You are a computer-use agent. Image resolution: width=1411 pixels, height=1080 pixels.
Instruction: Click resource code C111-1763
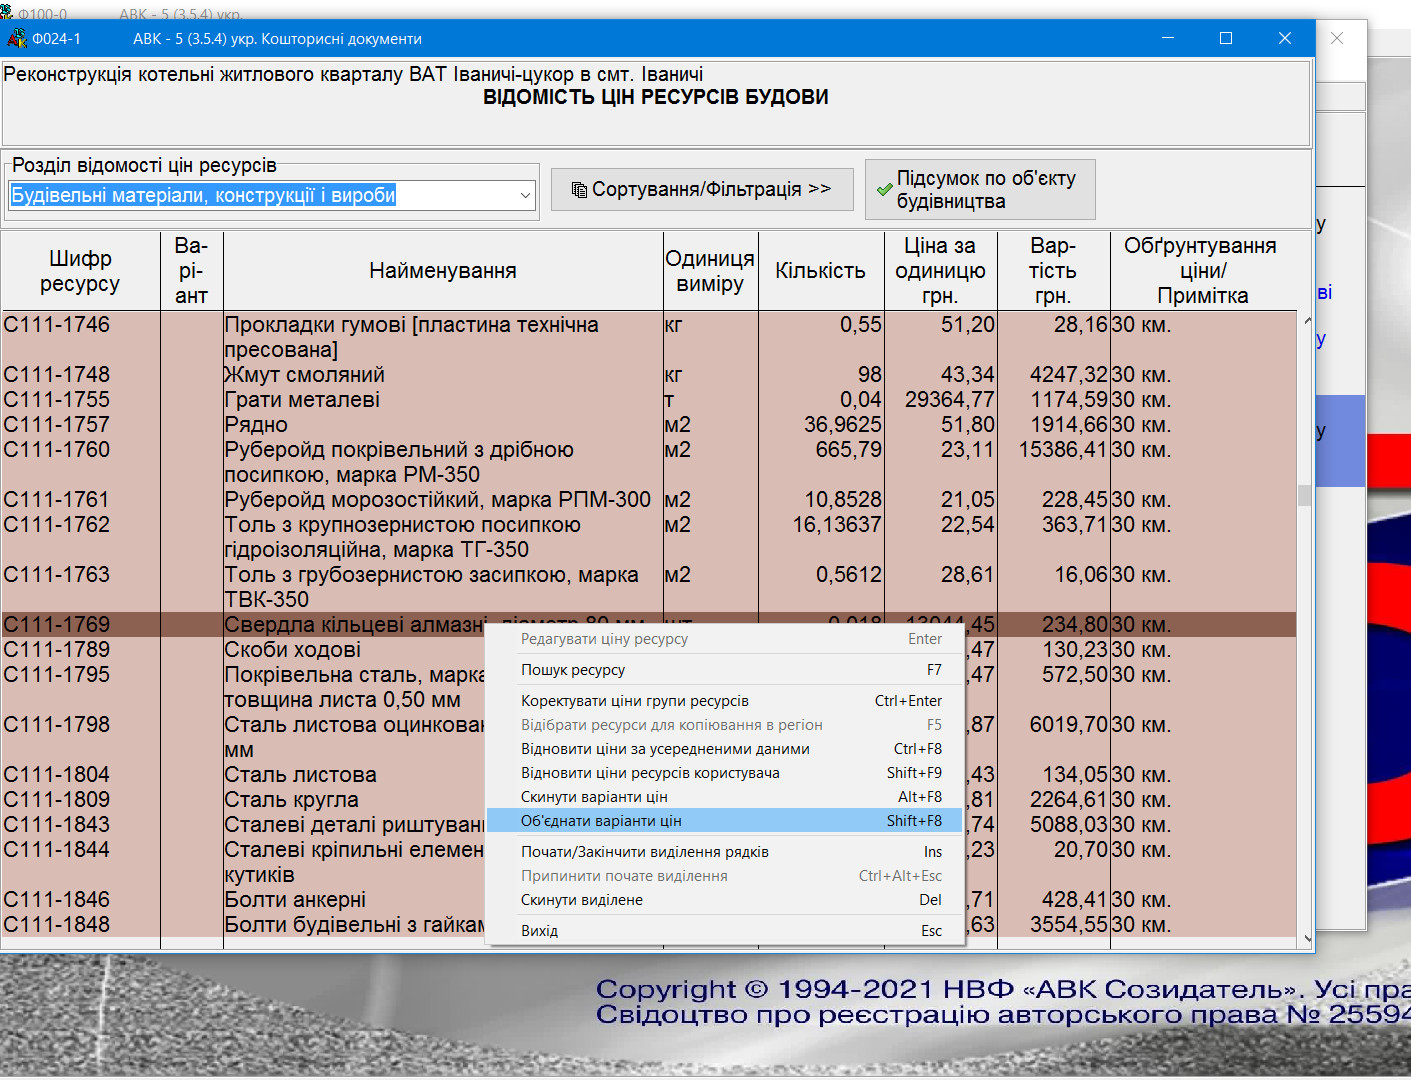(x=57, y=575)
